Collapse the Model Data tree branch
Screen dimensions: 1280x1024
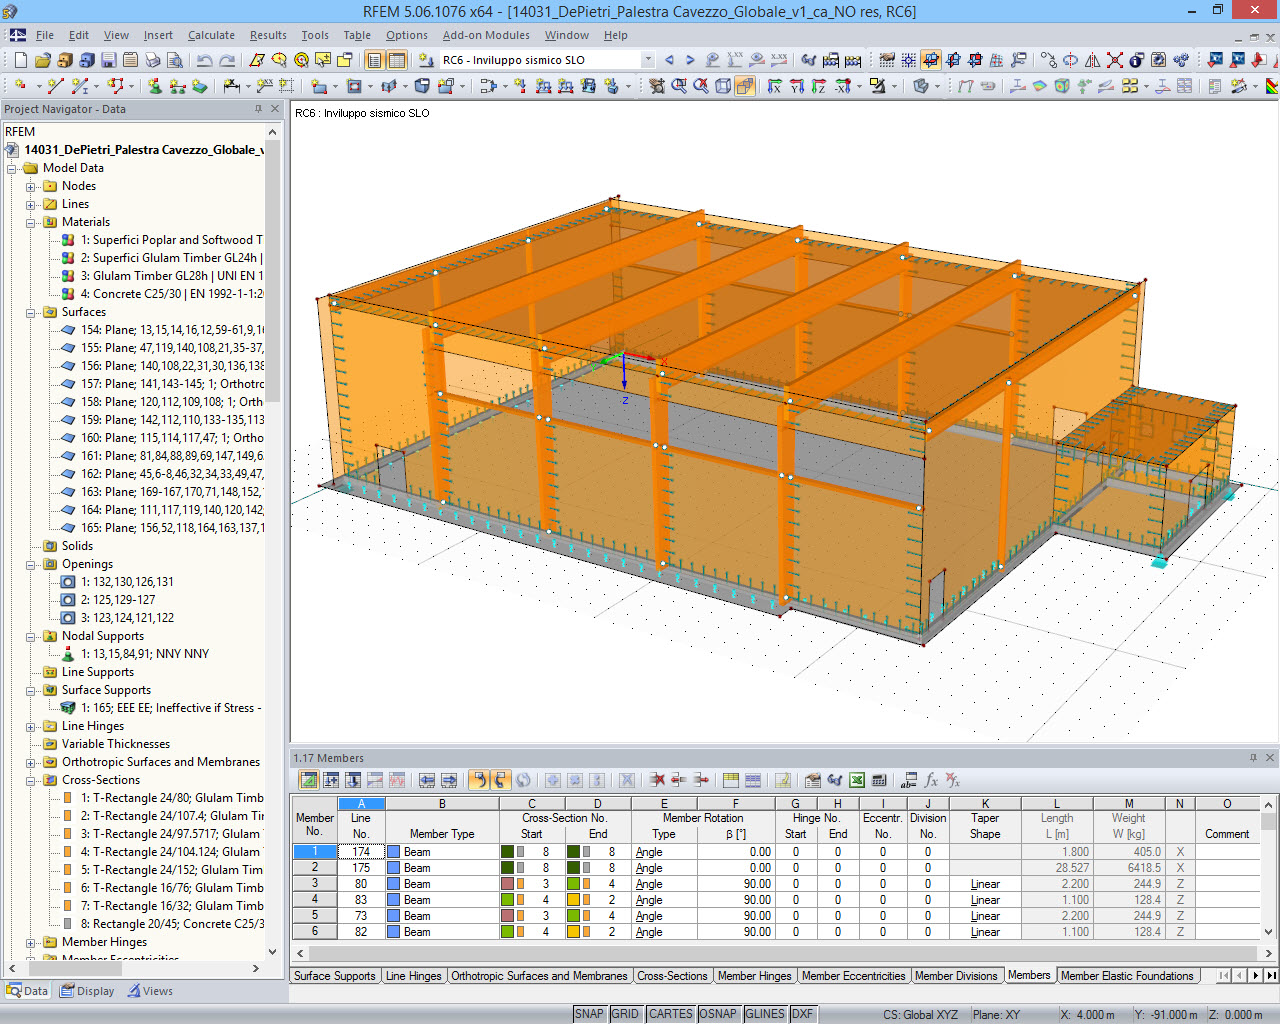point(13,168)
